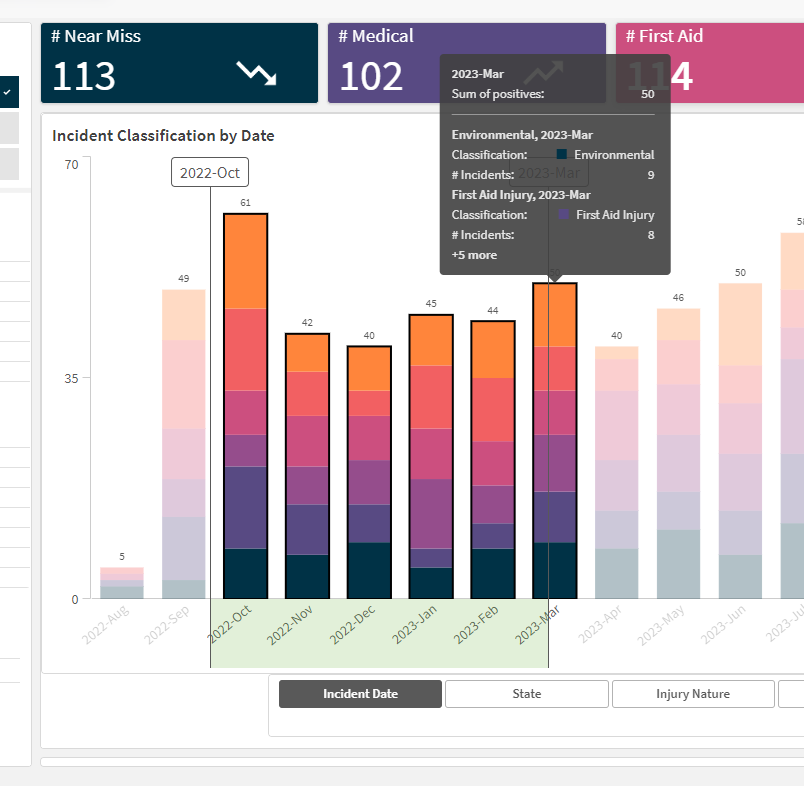The image size is (804, 786).
Task: Click the # Near Miss value 113
Action: pos(84,76)
